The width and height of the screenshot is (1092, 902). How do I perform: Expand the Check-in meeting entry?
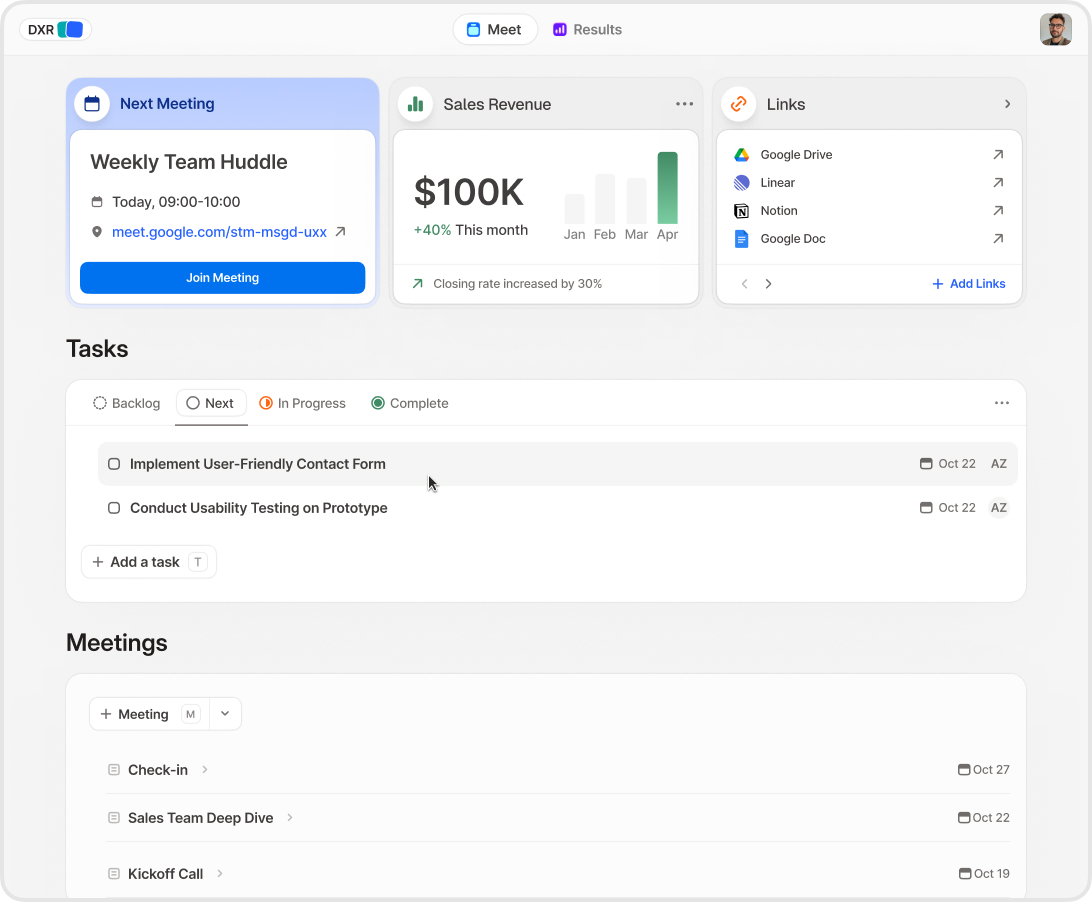204,769
